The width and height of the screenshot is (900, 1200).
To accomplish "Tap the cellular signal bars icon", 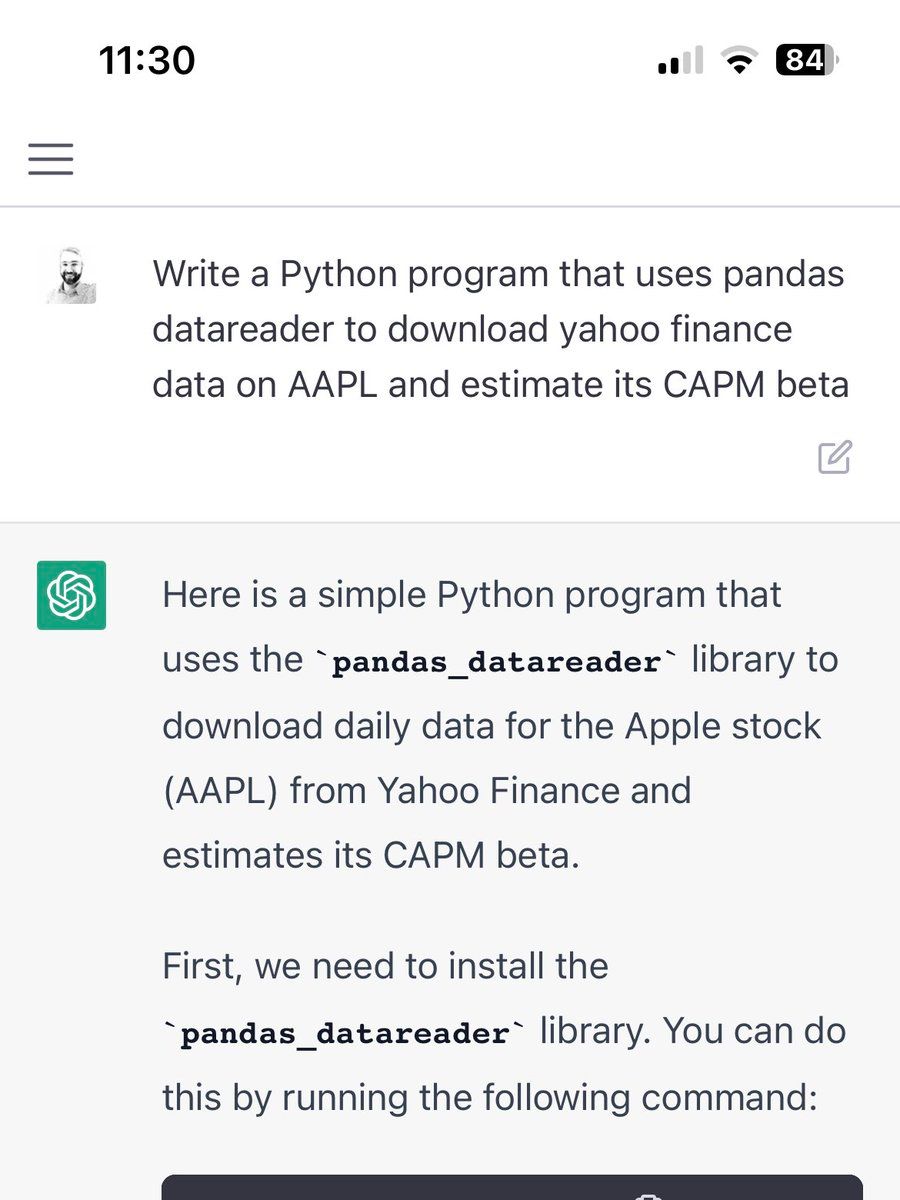I will pyautogui.click(x=681, y=63).
